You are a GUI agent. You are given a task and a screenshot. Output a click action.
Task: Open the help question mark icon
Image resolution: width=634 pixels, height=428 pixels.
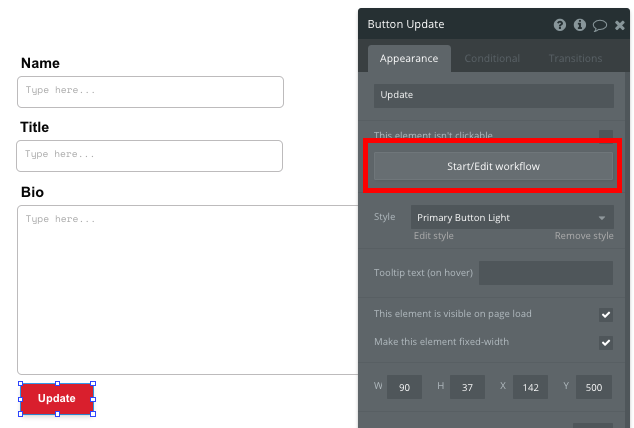click(x=560, y=25)
